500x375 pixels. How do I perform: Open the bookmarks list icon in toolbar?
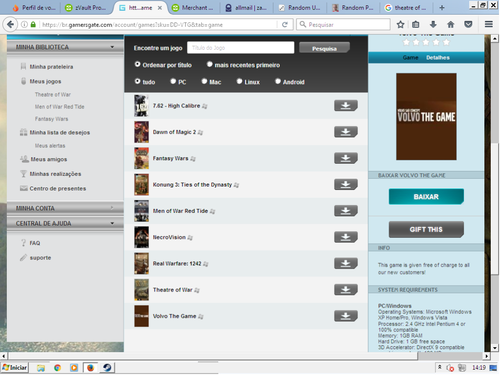click(x=415, y=24)
